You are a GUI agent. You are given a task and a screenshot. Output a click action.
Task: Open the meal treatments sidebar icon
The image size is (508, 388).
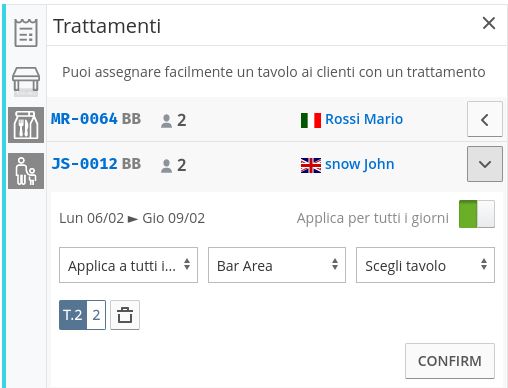26,125
